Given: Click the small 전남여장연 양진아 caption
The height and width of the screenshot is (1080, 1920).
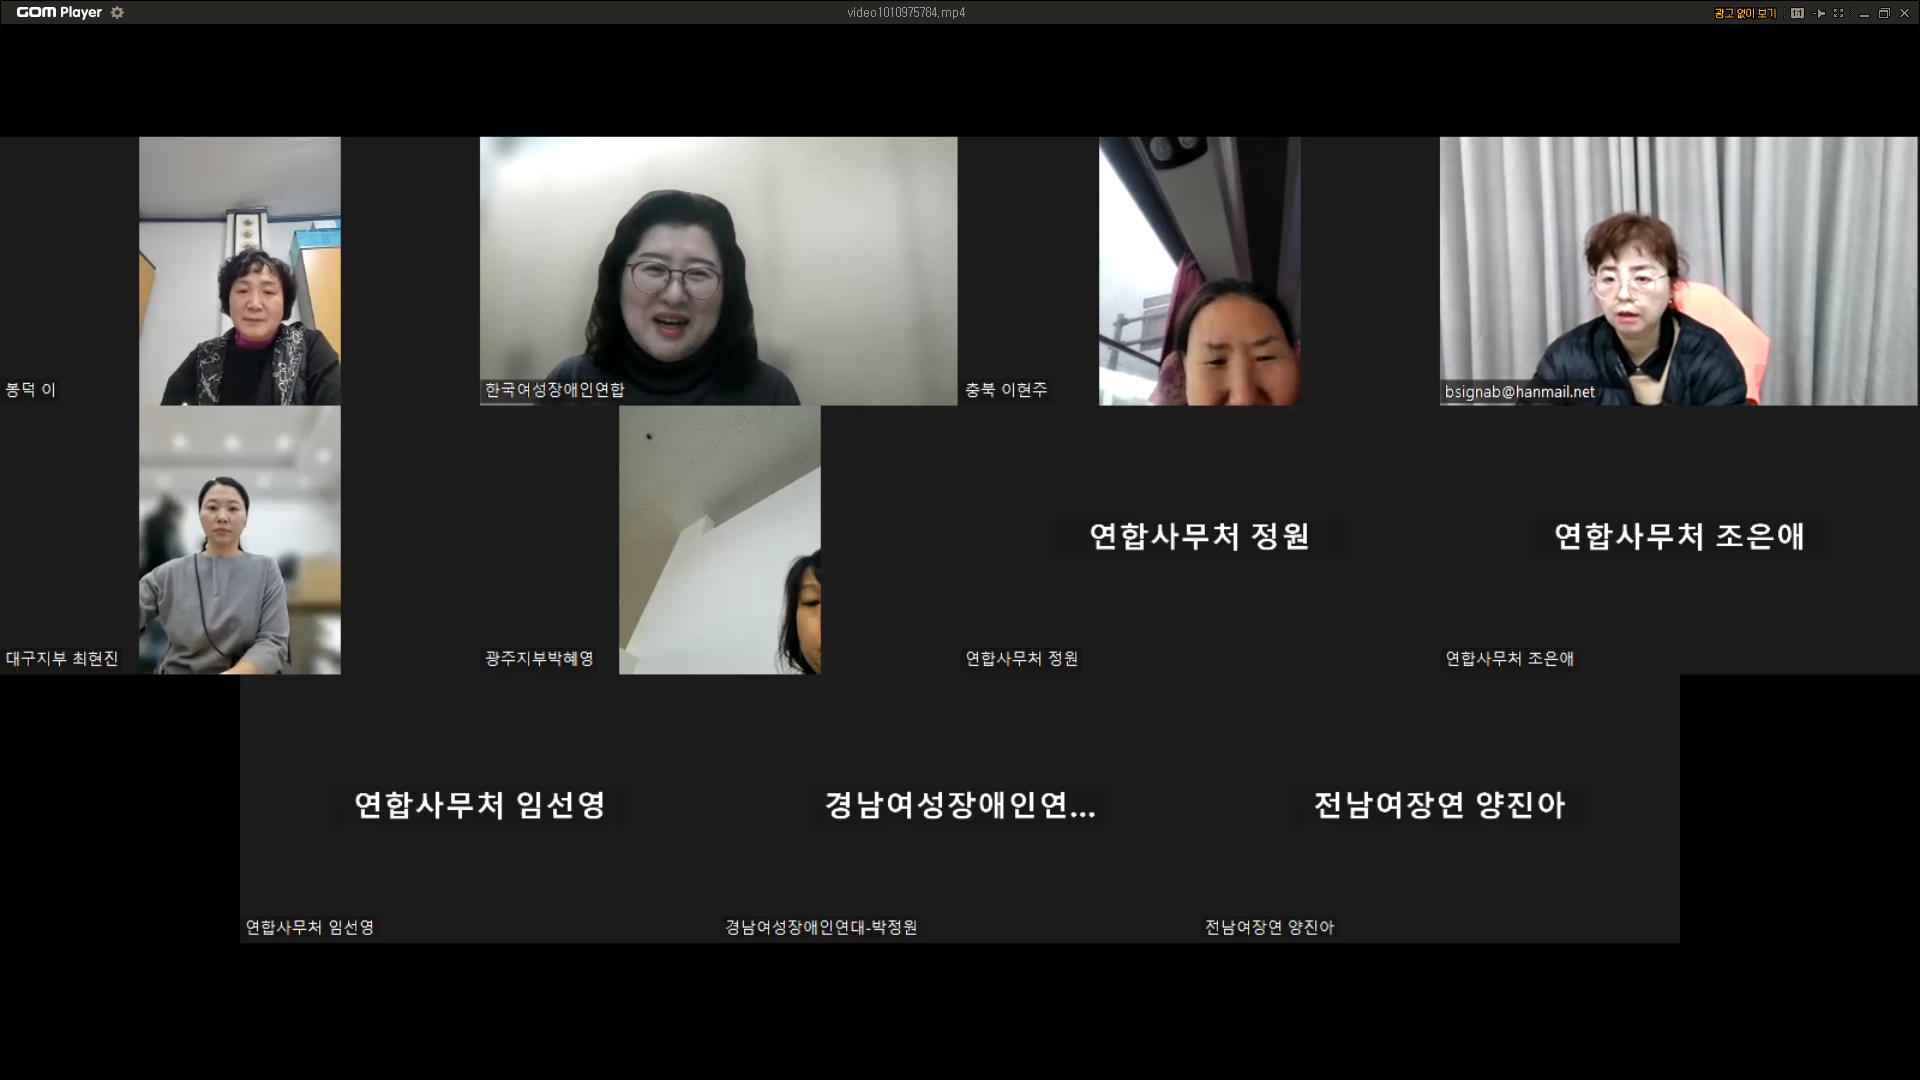Looking at the screenshot, I should pyautogui.click(x=1269, y=928).
